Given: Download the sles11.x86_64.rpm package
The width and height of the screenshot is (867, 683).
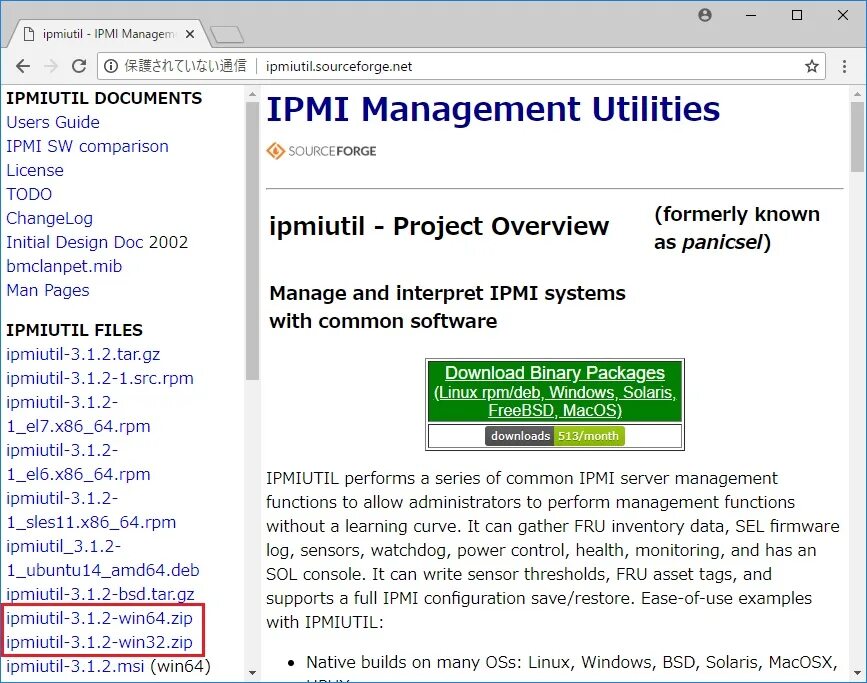Looking at the screenshot, I should [x=91, y=510].
